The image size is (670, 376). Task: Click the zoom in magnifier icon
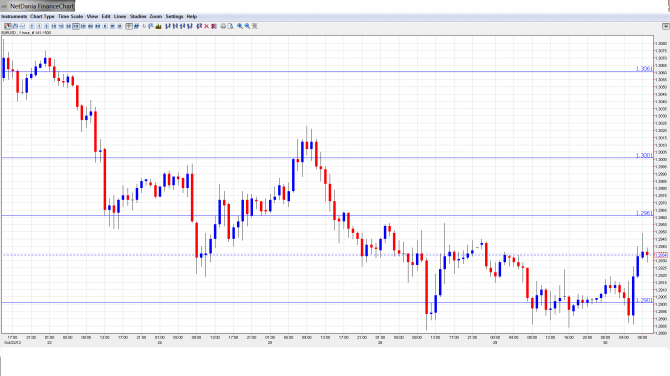pos(240,26)
